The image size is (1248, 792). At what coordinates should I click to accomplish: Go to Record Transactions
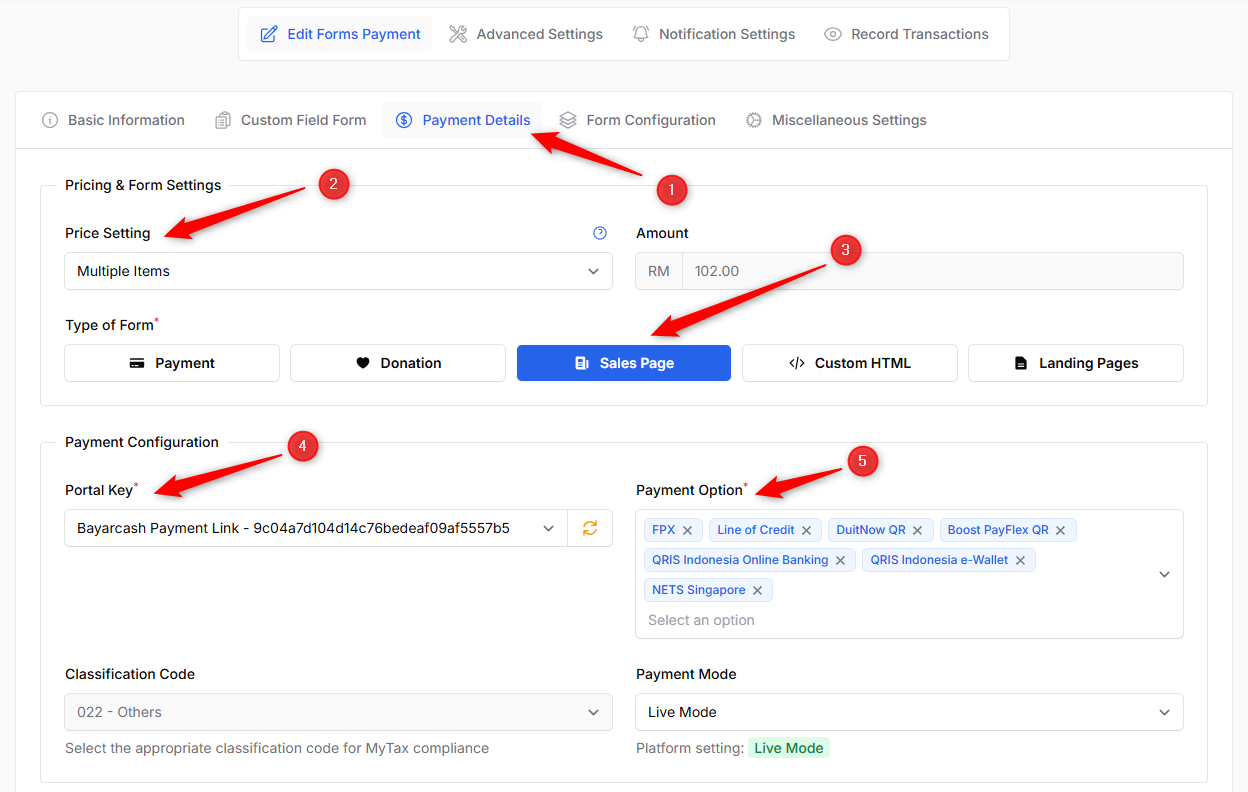click(906, 34)
